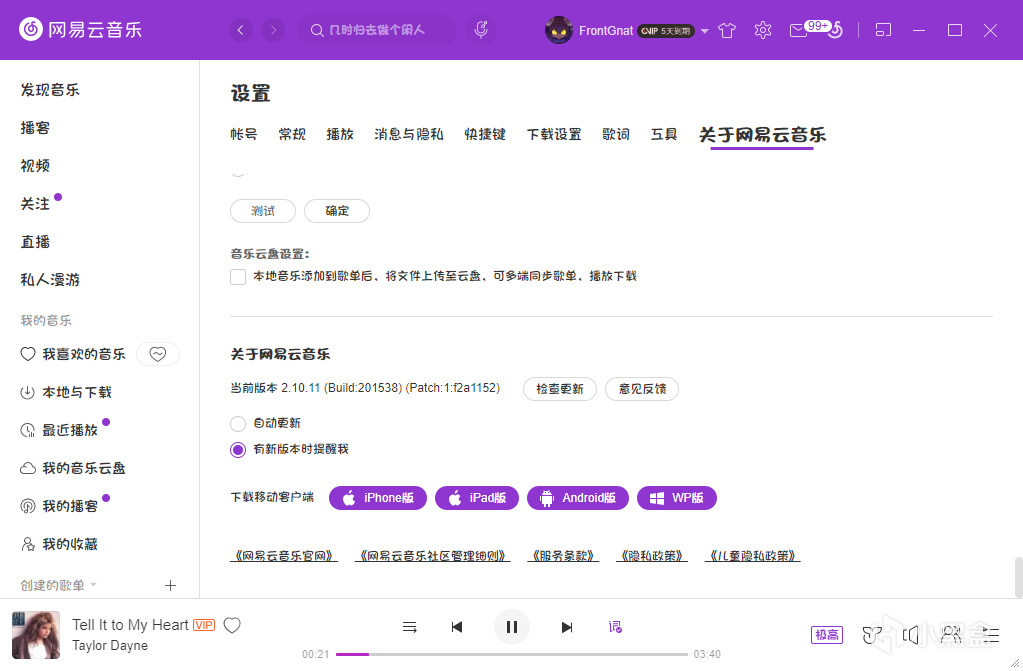
Task: Click the 检查更新 button
Action: (560, 389)
